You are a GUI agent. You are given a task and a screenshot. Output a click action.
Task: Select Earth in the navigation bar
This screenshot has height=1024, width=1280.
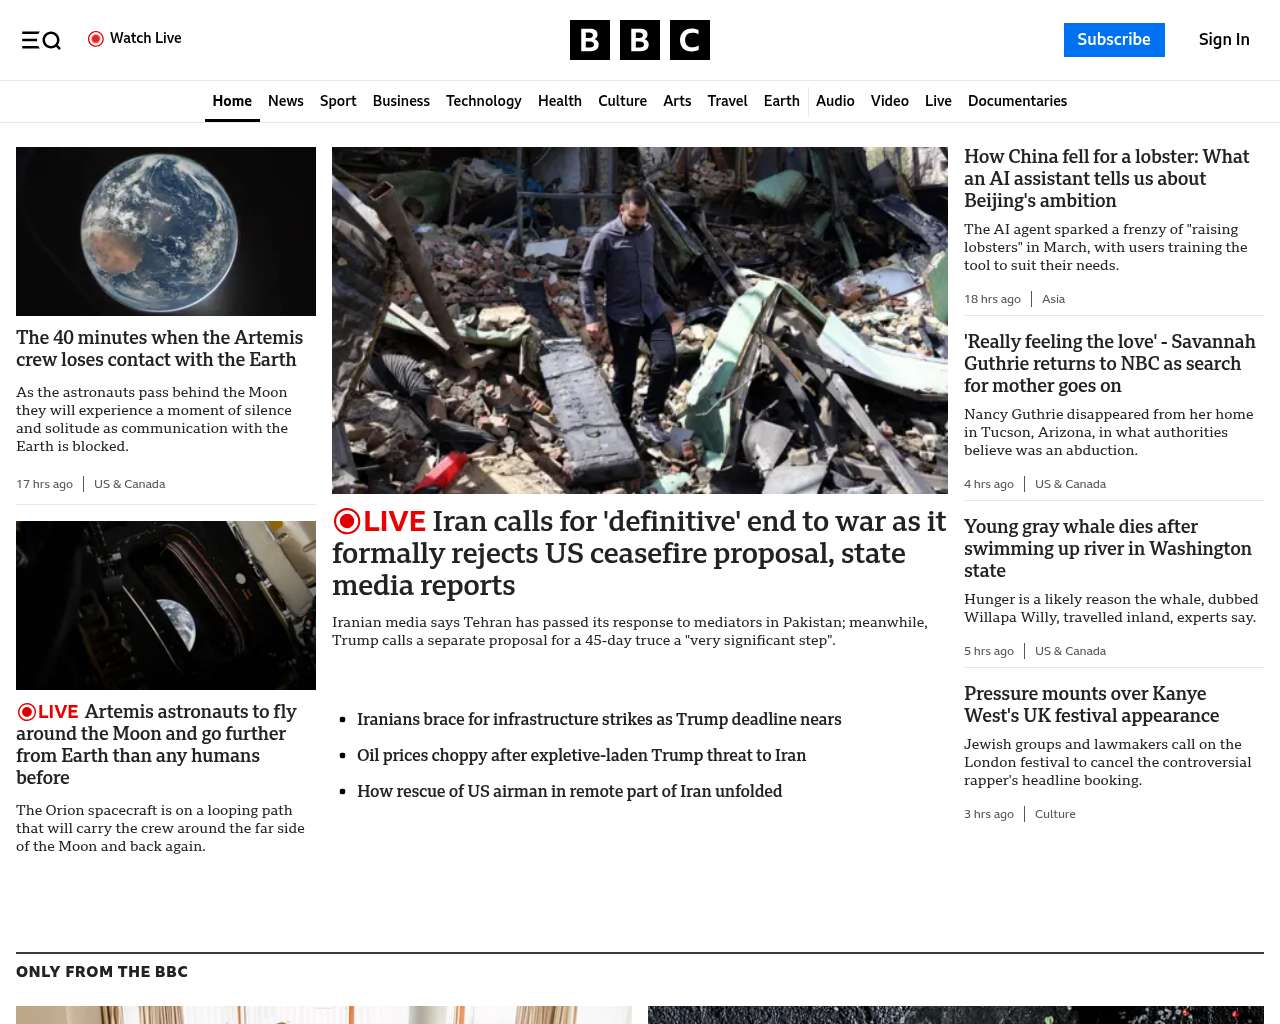(x=781, y=101)
